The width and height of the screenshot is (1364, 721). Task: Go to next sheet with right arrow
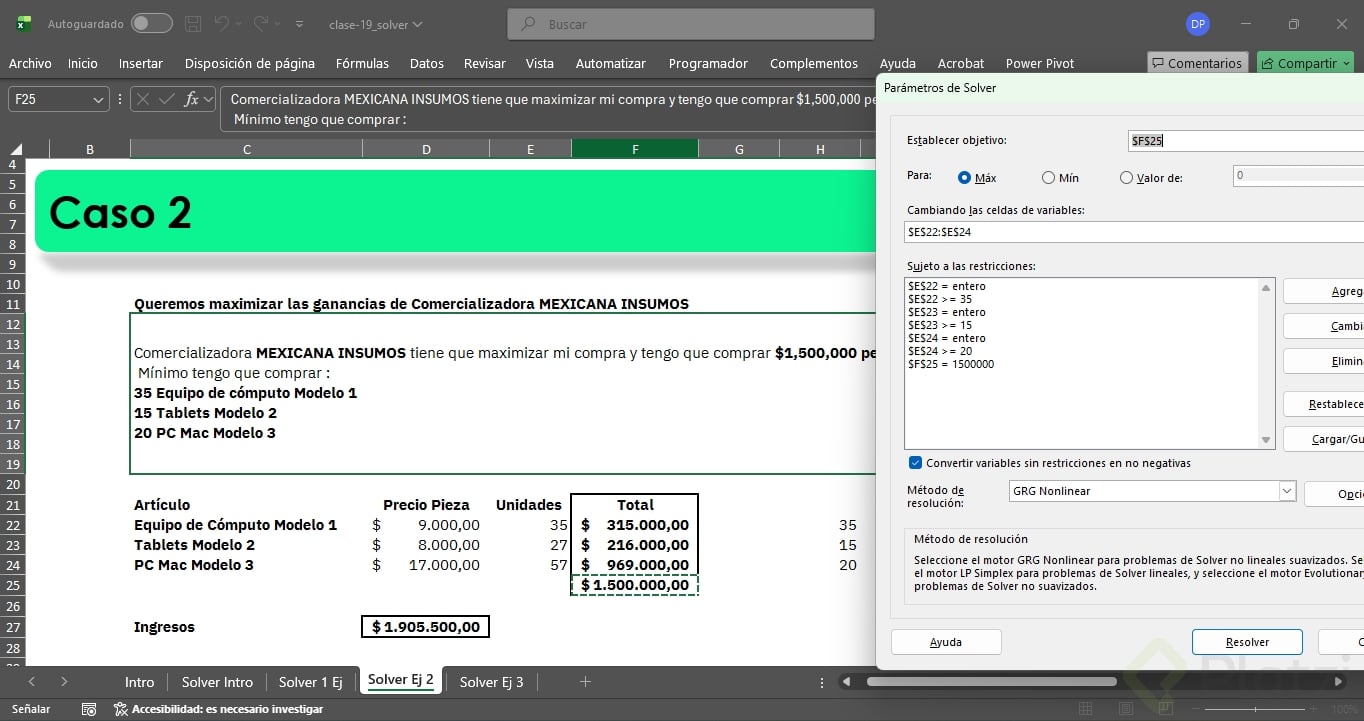point(64,682)
